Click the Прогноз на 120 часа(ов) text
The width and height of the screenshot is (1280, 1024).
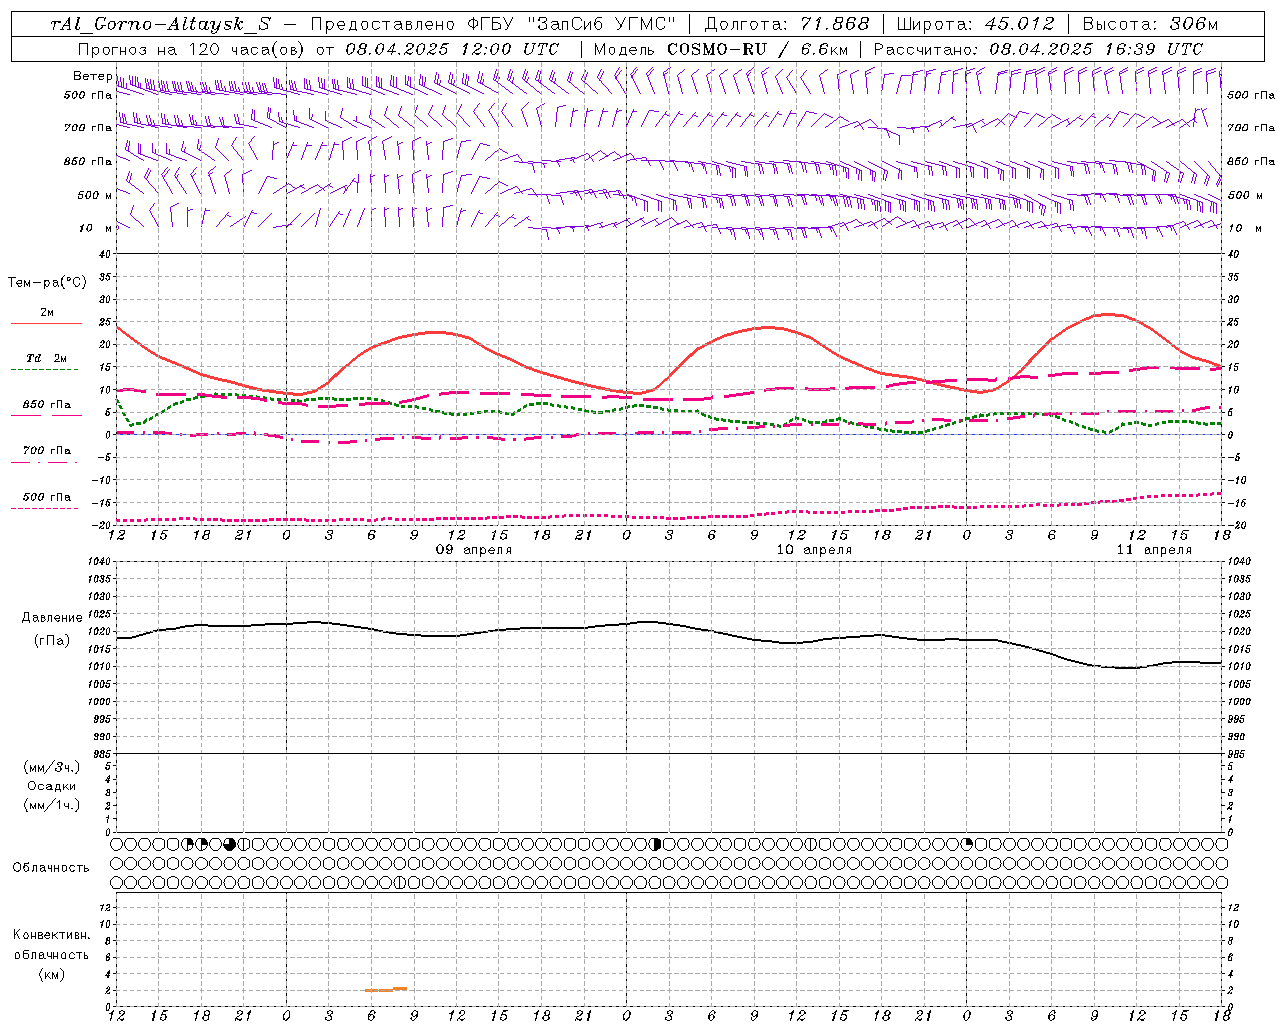193,49
